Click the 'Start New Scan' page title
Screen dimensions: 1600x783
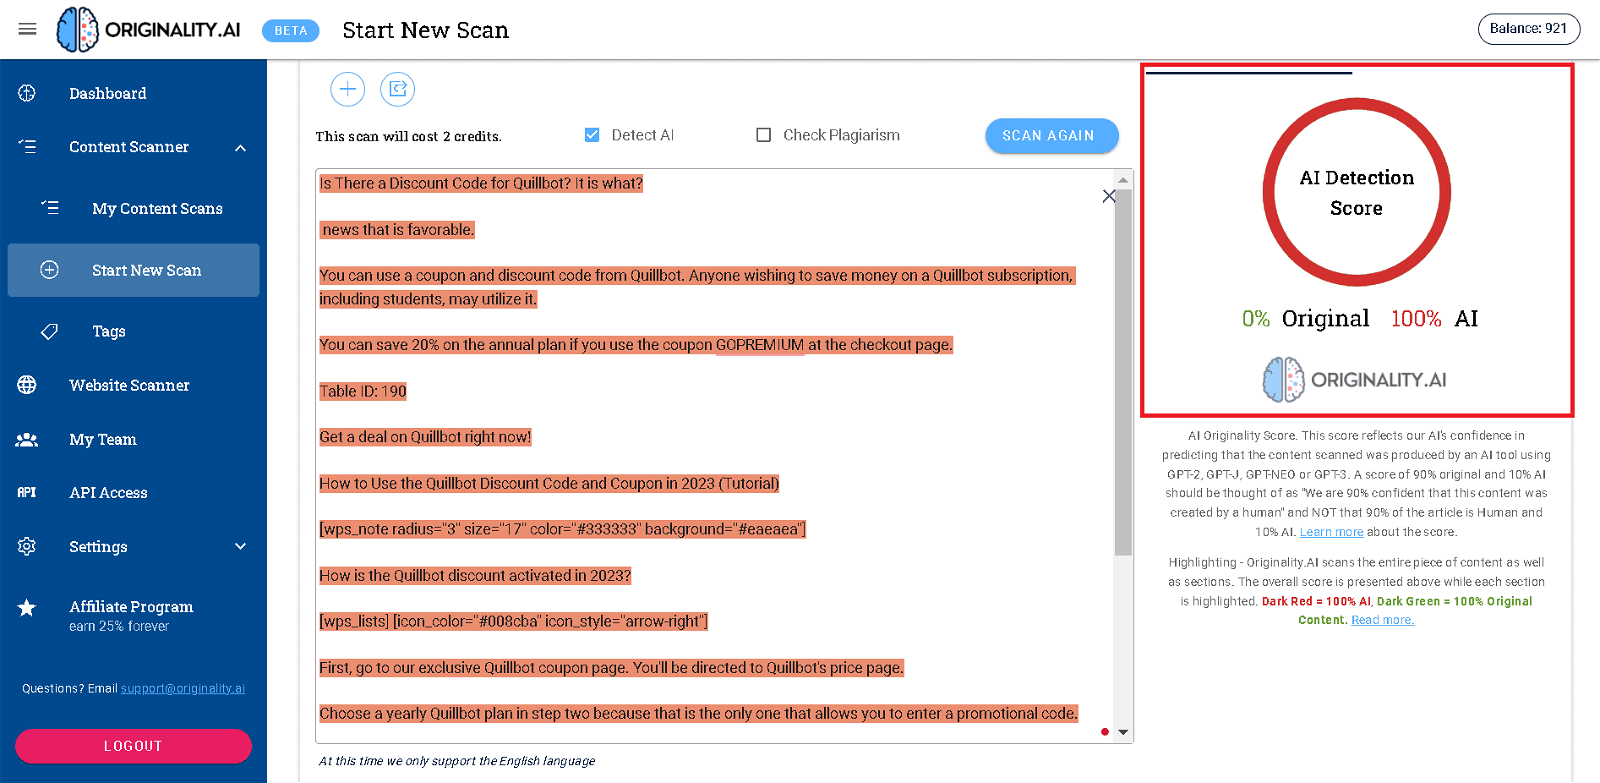tap(426, 30)
